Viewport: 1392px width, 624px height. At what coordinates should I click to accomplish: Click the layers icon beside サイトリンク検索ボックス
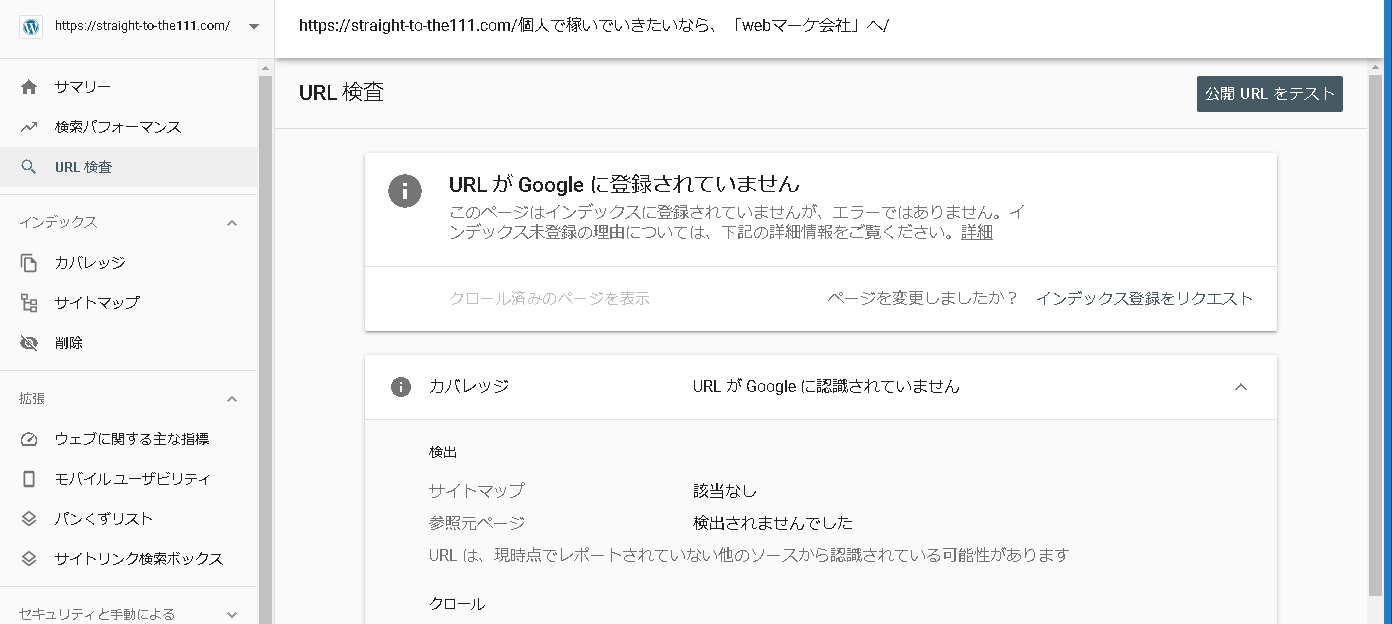point(29,559)
